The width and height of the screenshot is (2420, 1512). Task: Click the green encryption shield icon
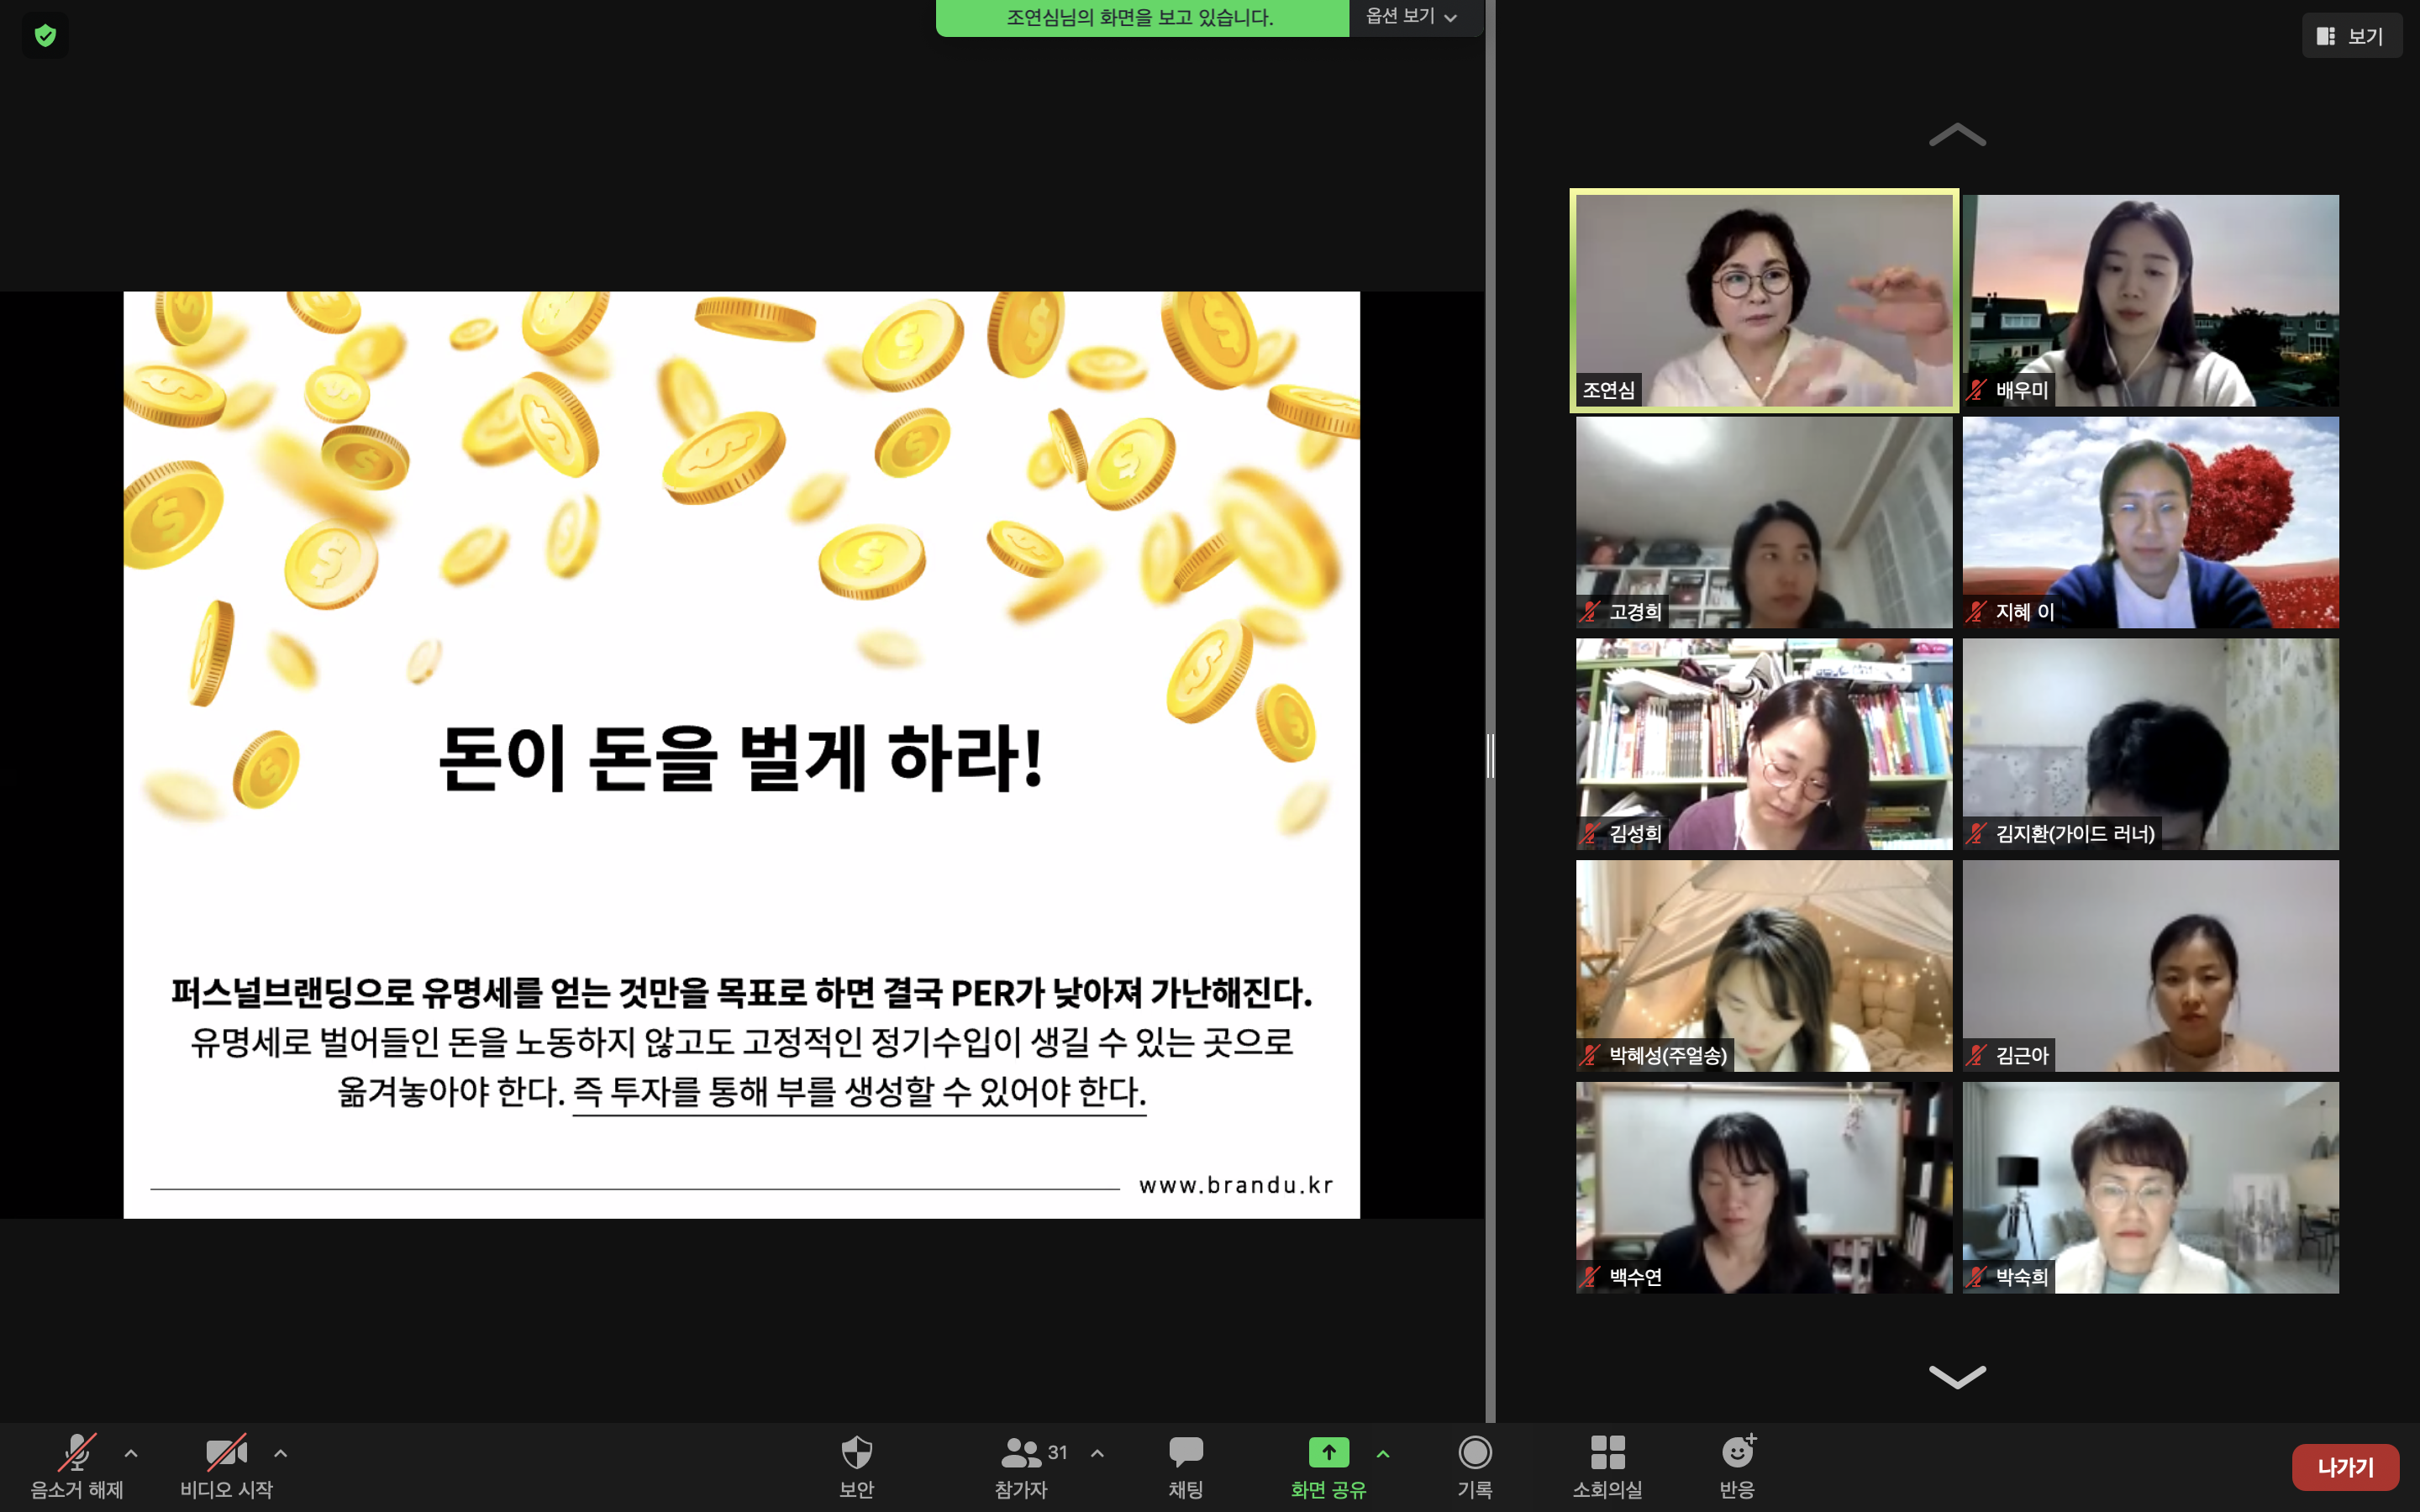45,36
